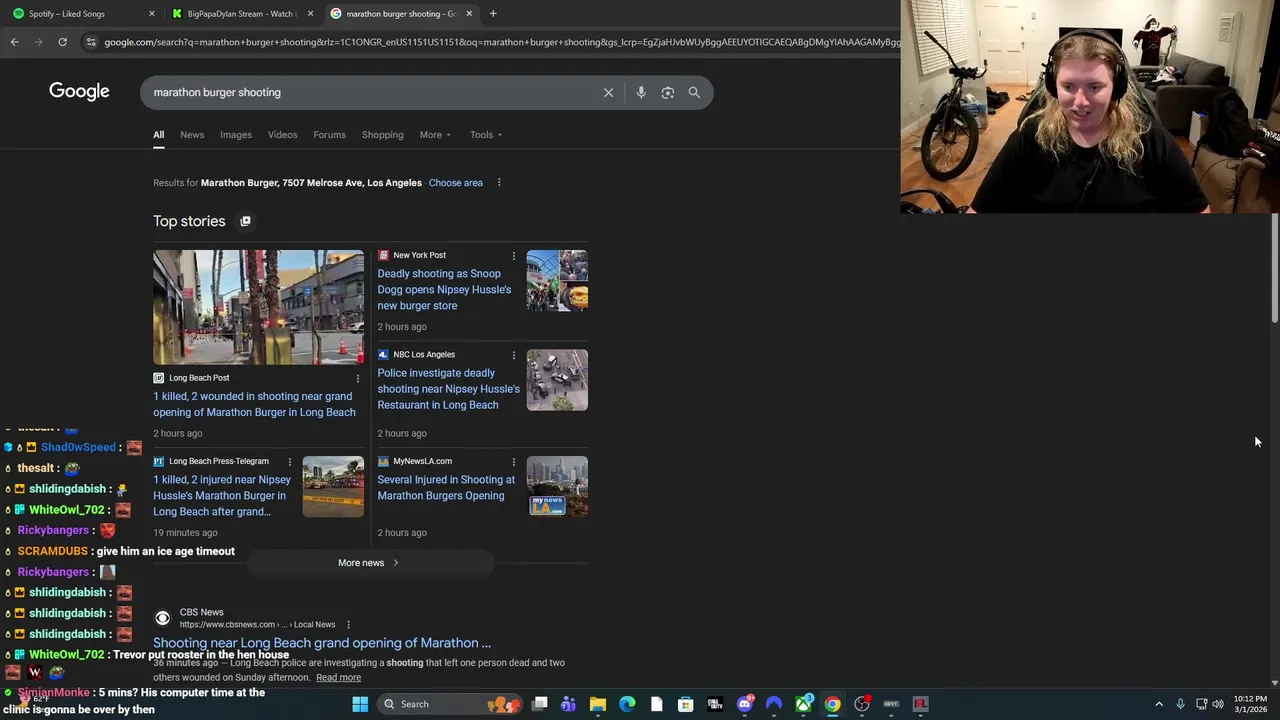Open 1 killed, 2 wounded Long Beach Post headline
This screenshot has height=720, width=1280.
pos(254,404)
